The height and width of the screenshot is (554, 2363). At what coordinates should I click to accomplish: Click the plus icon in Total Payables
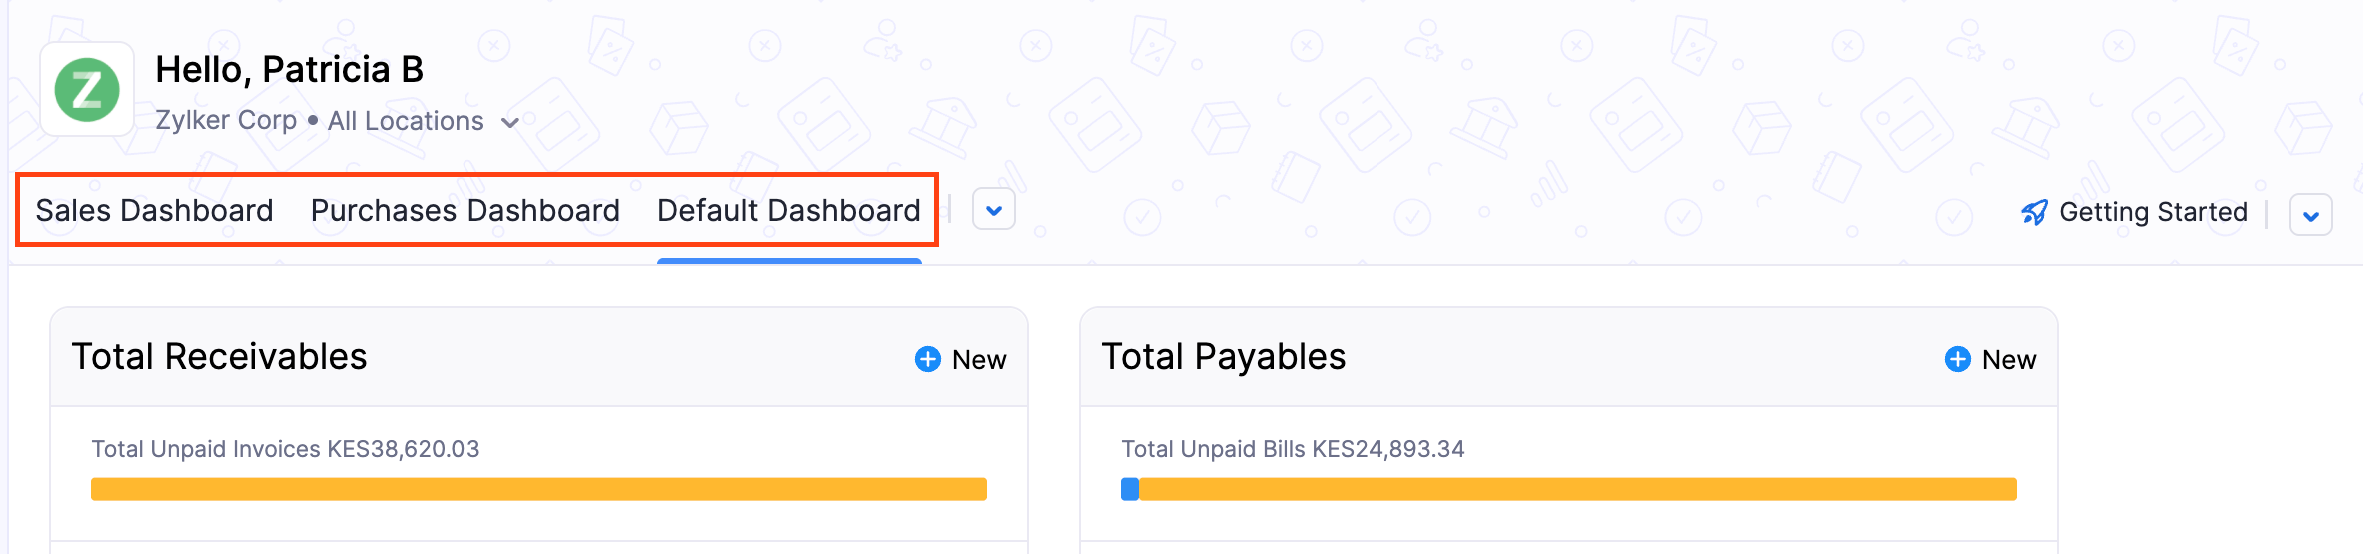point(1957,359)
